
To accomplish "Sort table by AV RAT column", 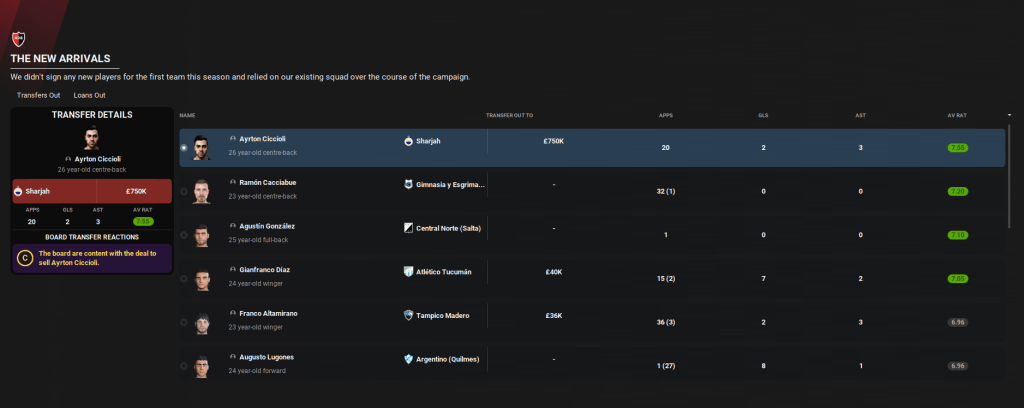I will click(x=957, y=115).
